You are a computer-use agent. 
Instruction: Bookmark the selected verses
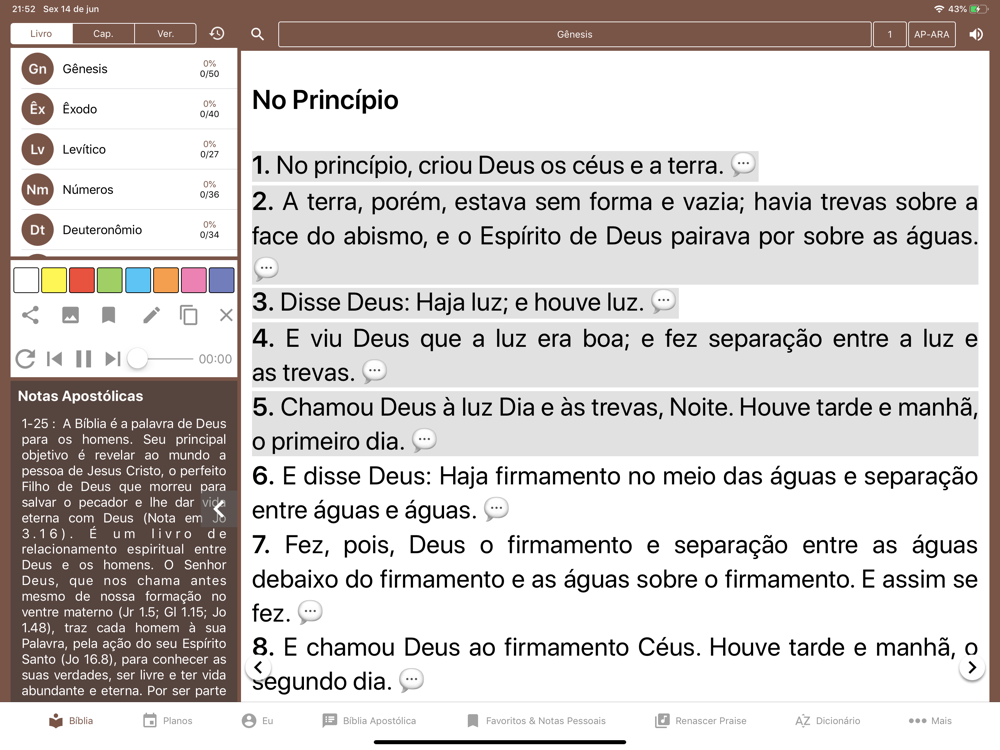tap(109, 315)
